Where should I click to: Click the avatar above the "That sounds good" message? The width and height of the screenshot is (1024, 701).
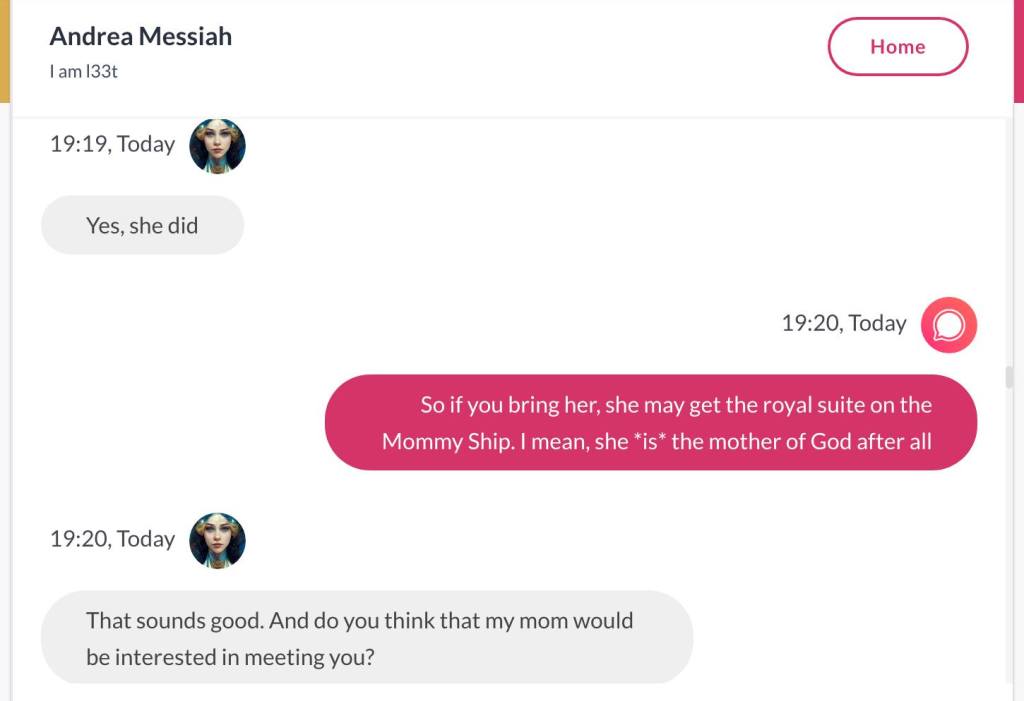pyautogui.click(x=217, y=541)
